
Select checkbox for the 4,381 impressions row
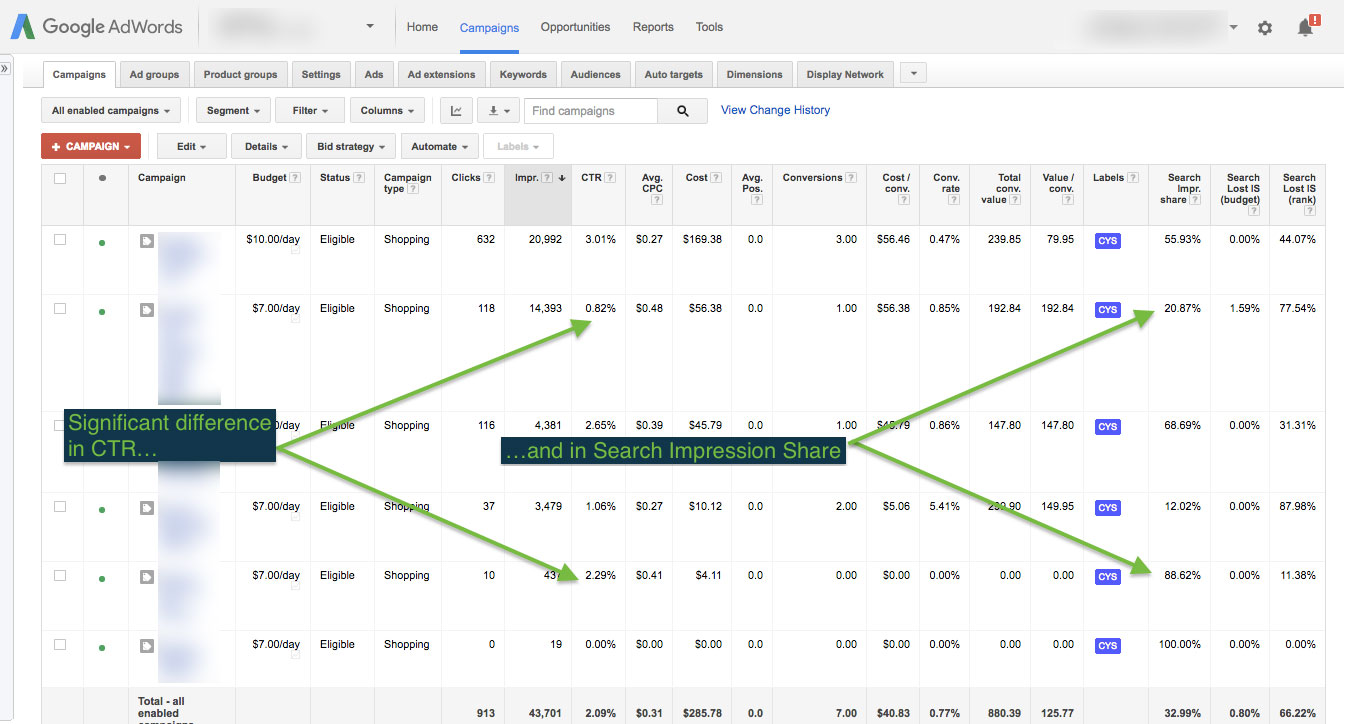(x=60, y=426)
